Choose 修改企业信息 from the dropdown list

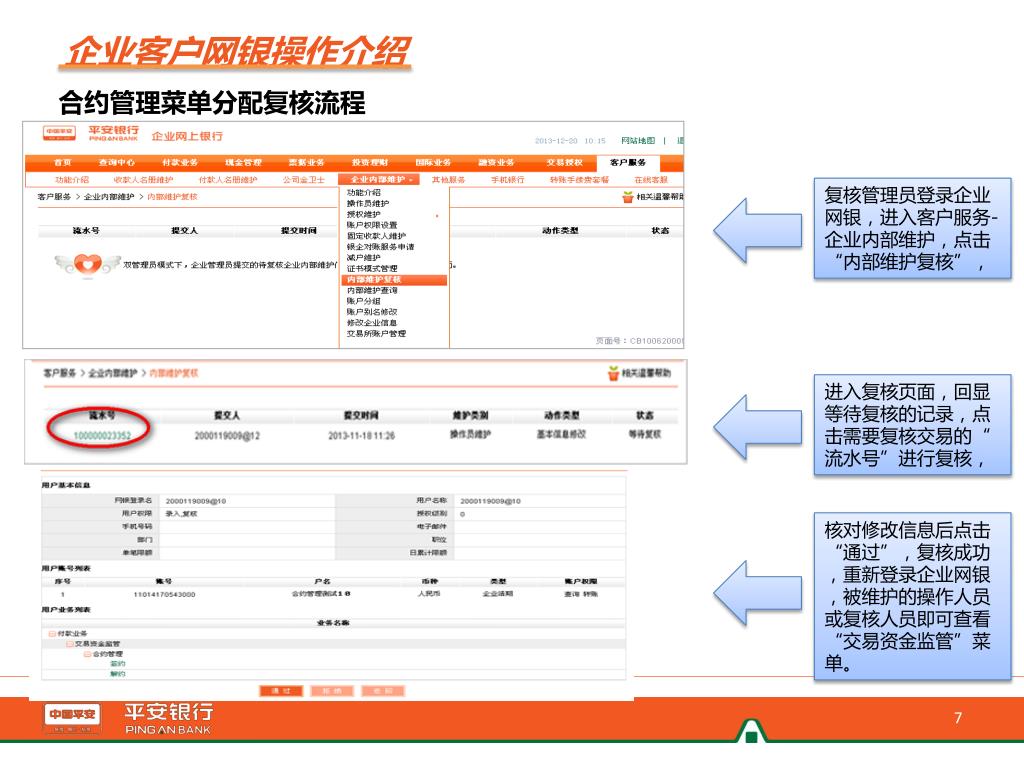click(372, 323)
